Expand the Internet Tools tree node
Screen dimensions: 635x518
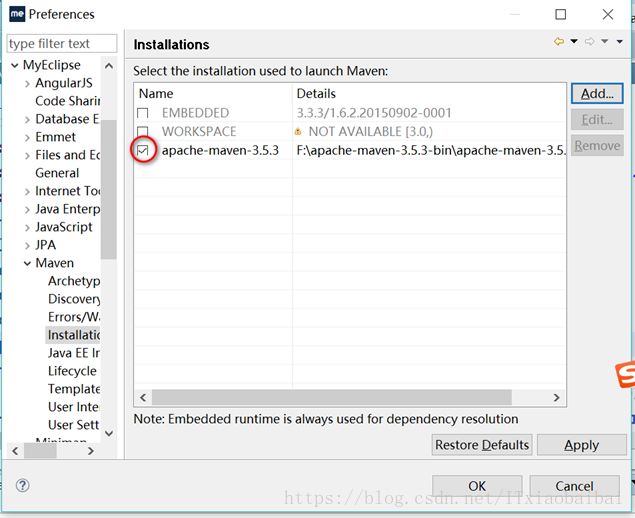point(27,192)
